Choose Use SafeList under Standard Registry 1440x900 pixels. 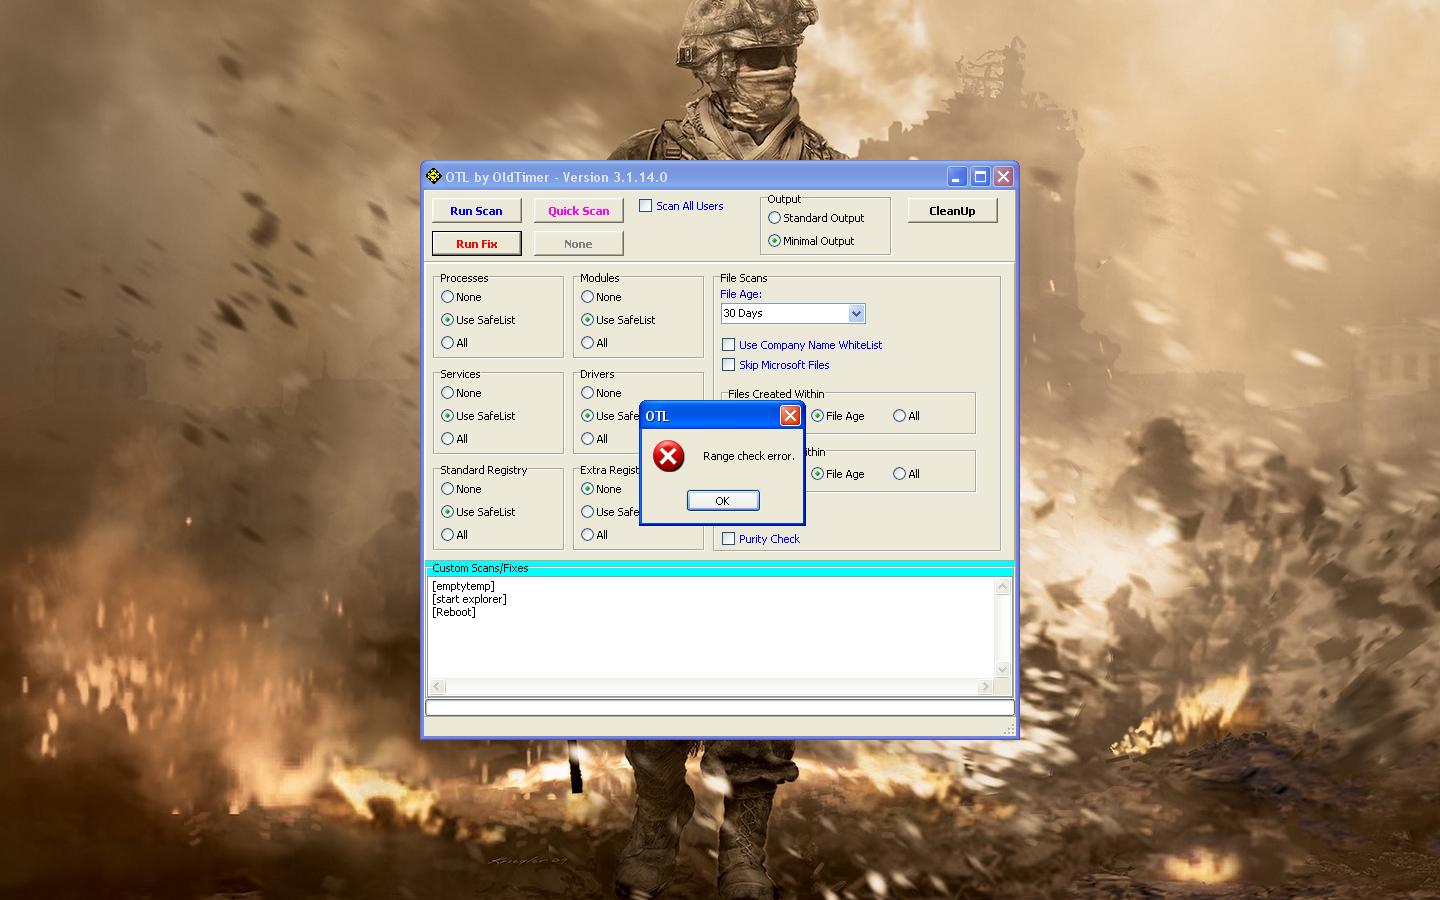pos(447,512)
